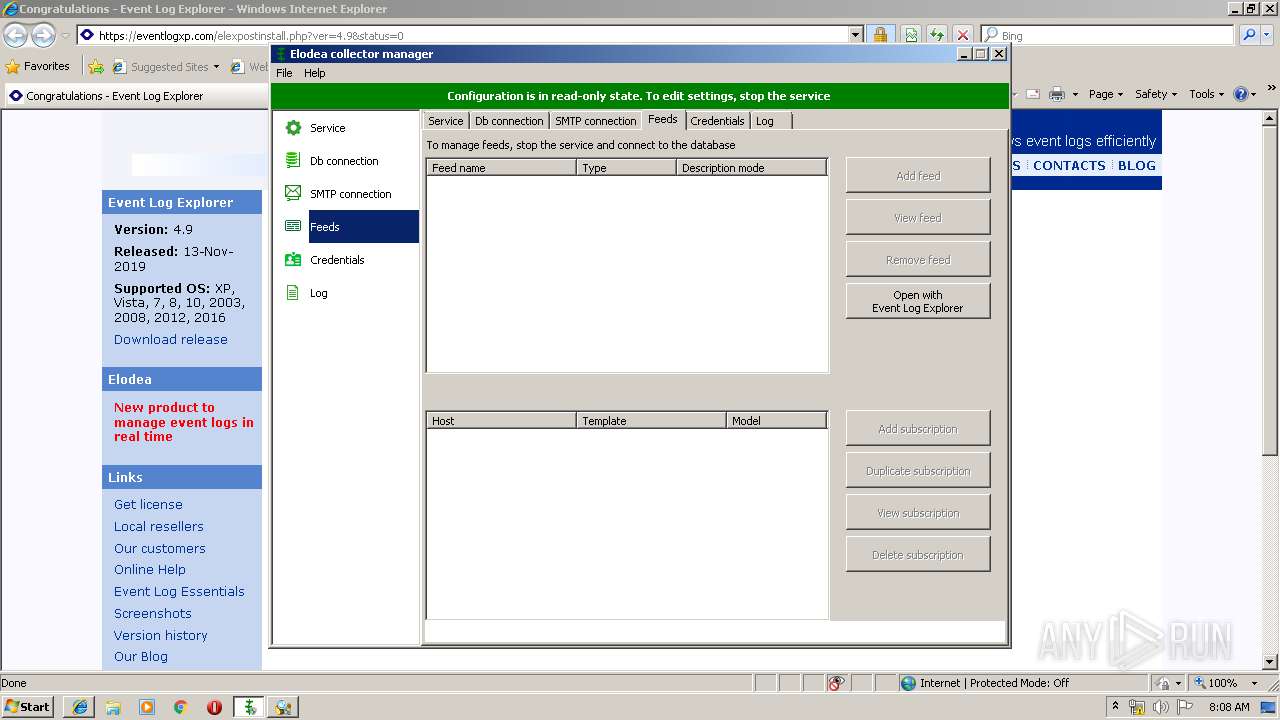Click the Delete subscription button
The height and width of the screenshot is (720, 1280).
tap(918, 554)
